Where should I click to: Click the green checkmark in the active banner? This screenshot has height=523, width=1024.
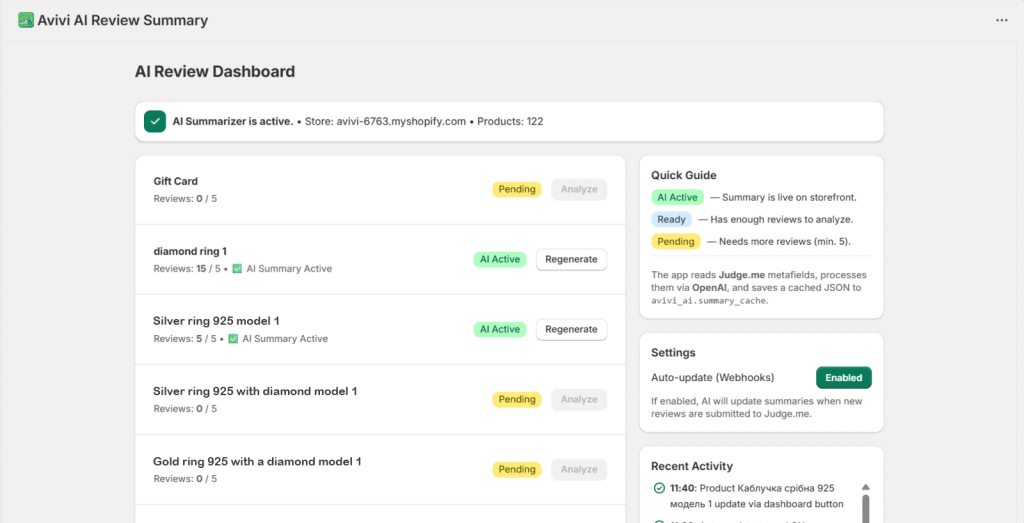tap(155, 121)
